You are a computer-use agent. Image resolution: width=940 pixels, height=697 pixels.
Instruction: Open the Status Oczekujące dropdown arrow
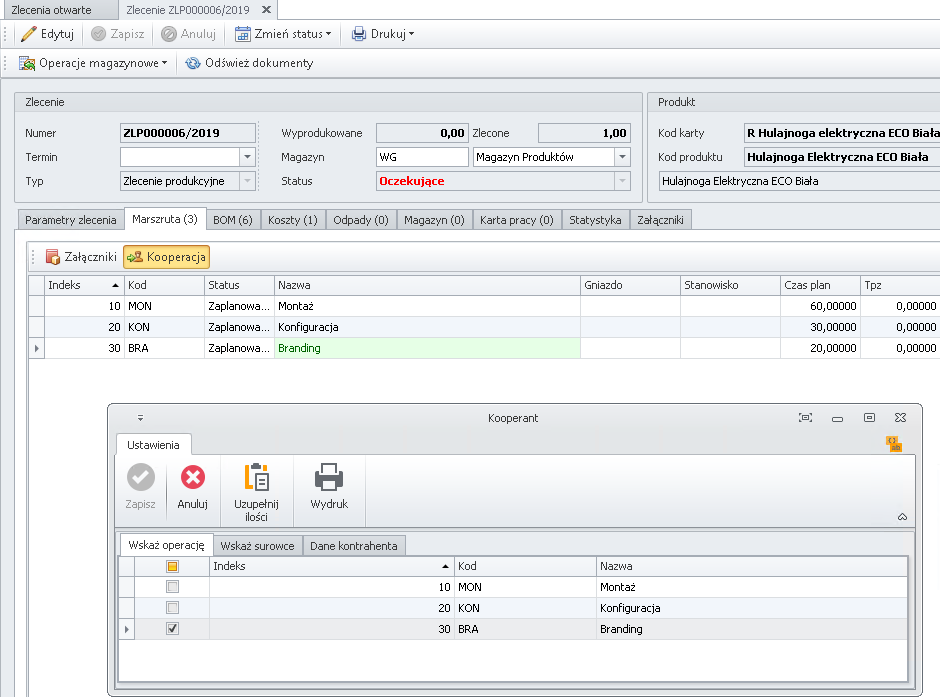[622, 181]
